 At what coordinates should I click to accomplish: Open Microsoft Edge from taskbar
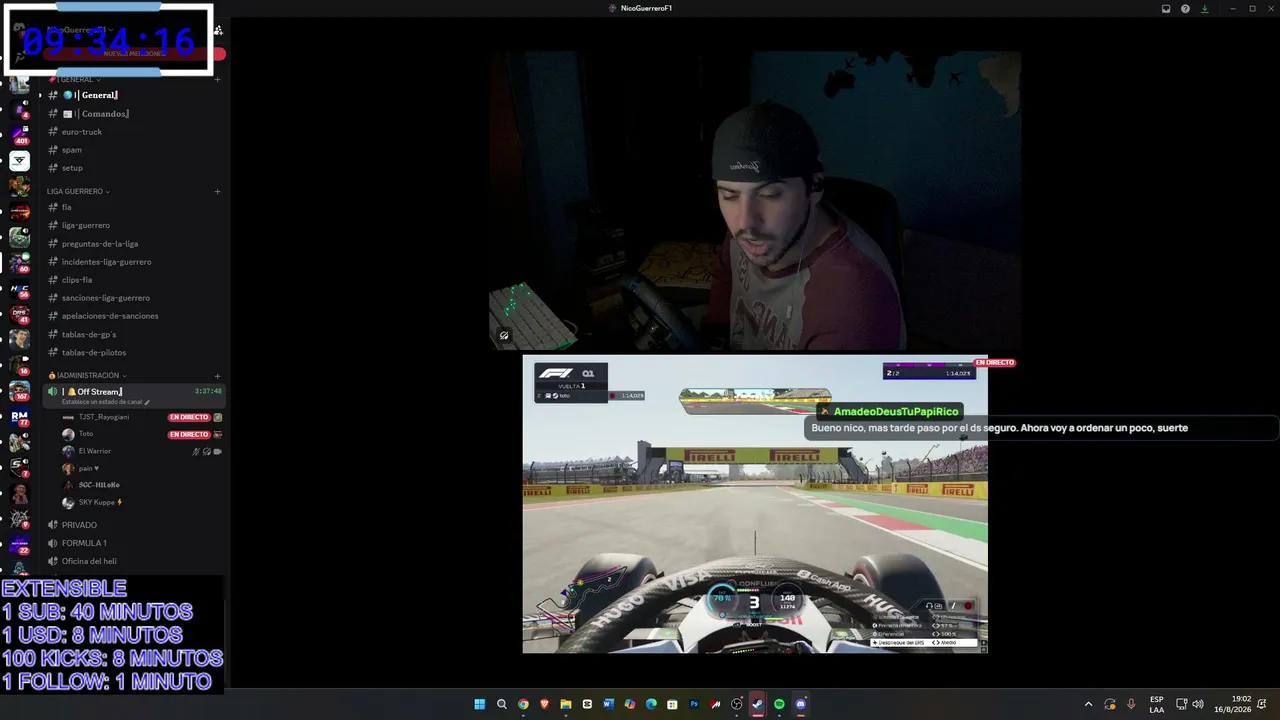tap(651, 704)
